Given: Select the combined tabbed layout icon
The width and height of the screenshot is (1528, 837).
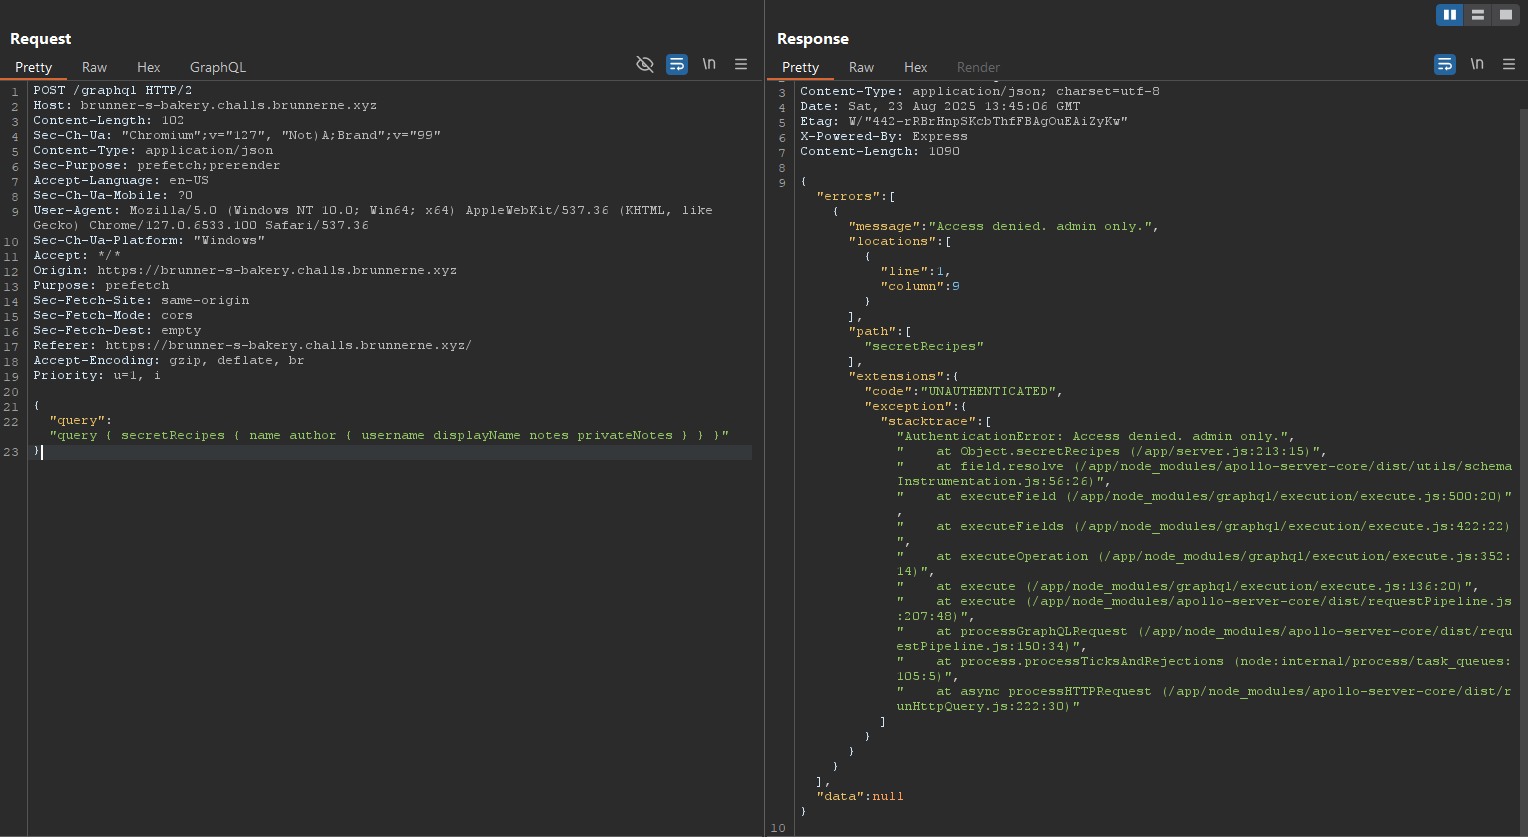Looking at the screenshot, I should [1505, 14].
